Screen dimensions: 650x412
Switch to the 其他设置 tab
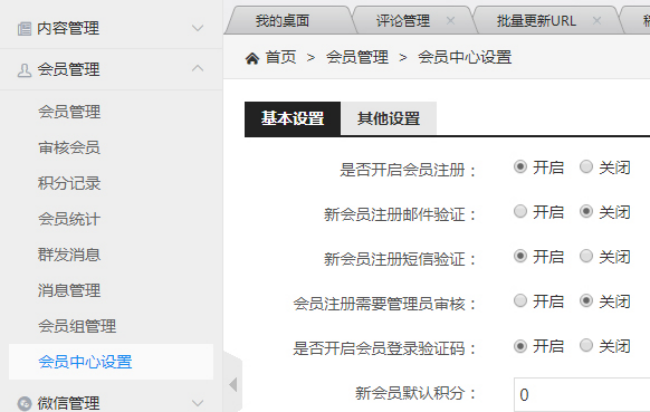(x=388, y=119)
